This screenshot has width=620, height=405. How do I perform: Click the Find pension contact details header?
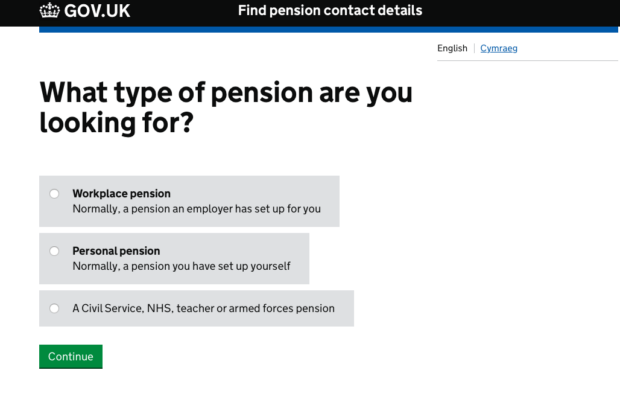pos(330,11)
